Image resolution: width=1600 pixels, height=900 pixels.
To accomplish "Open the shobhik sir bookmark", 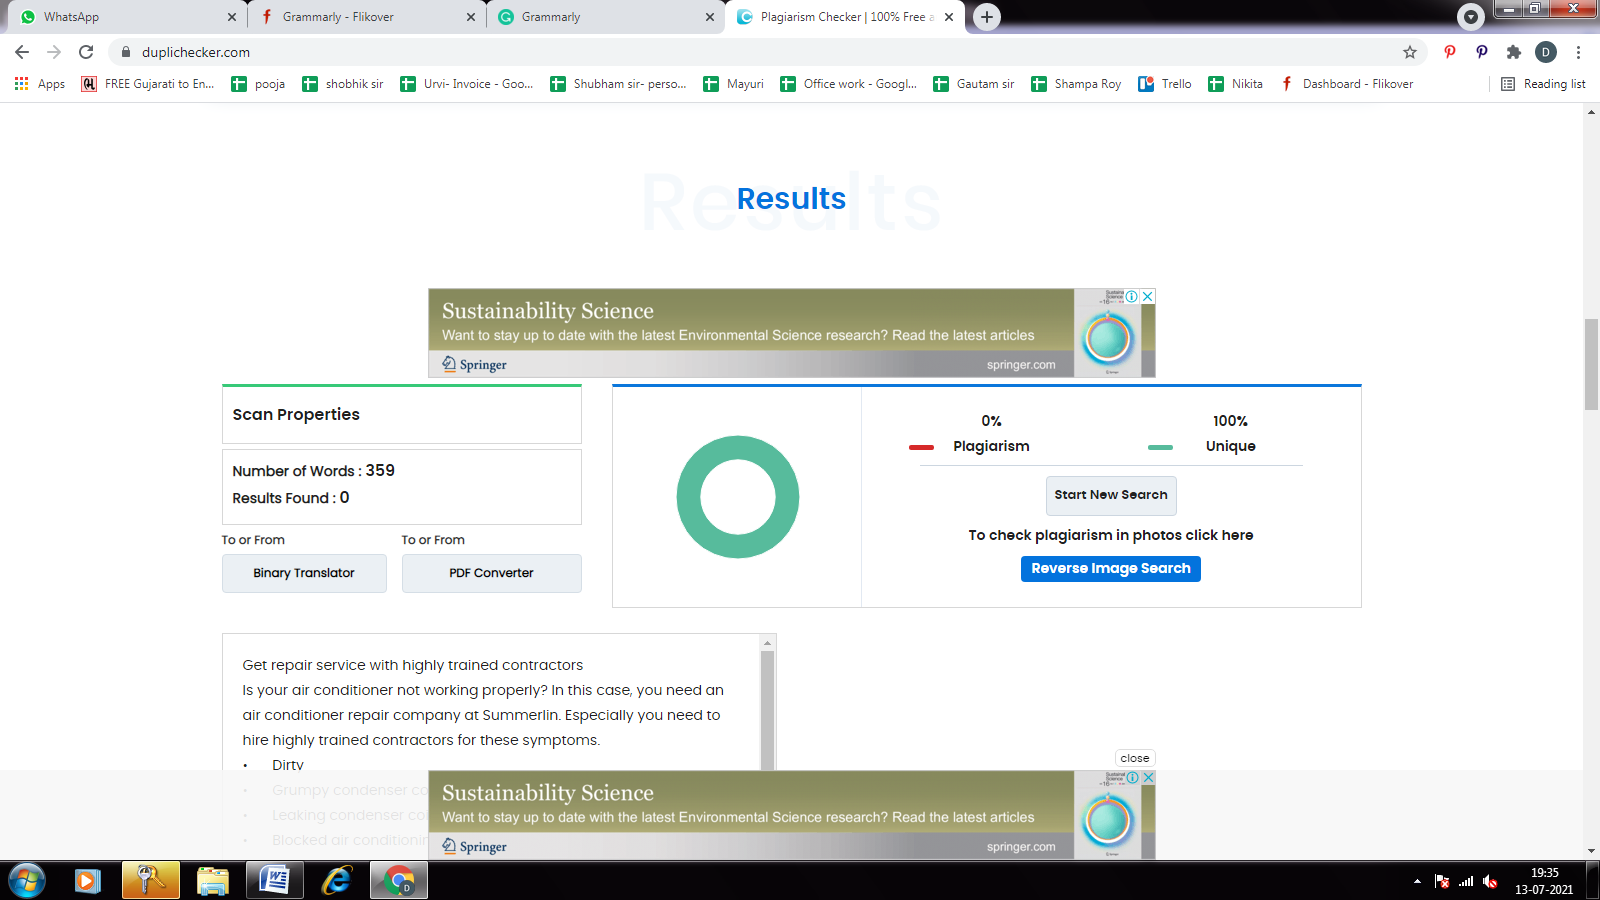I will [343, 84].
